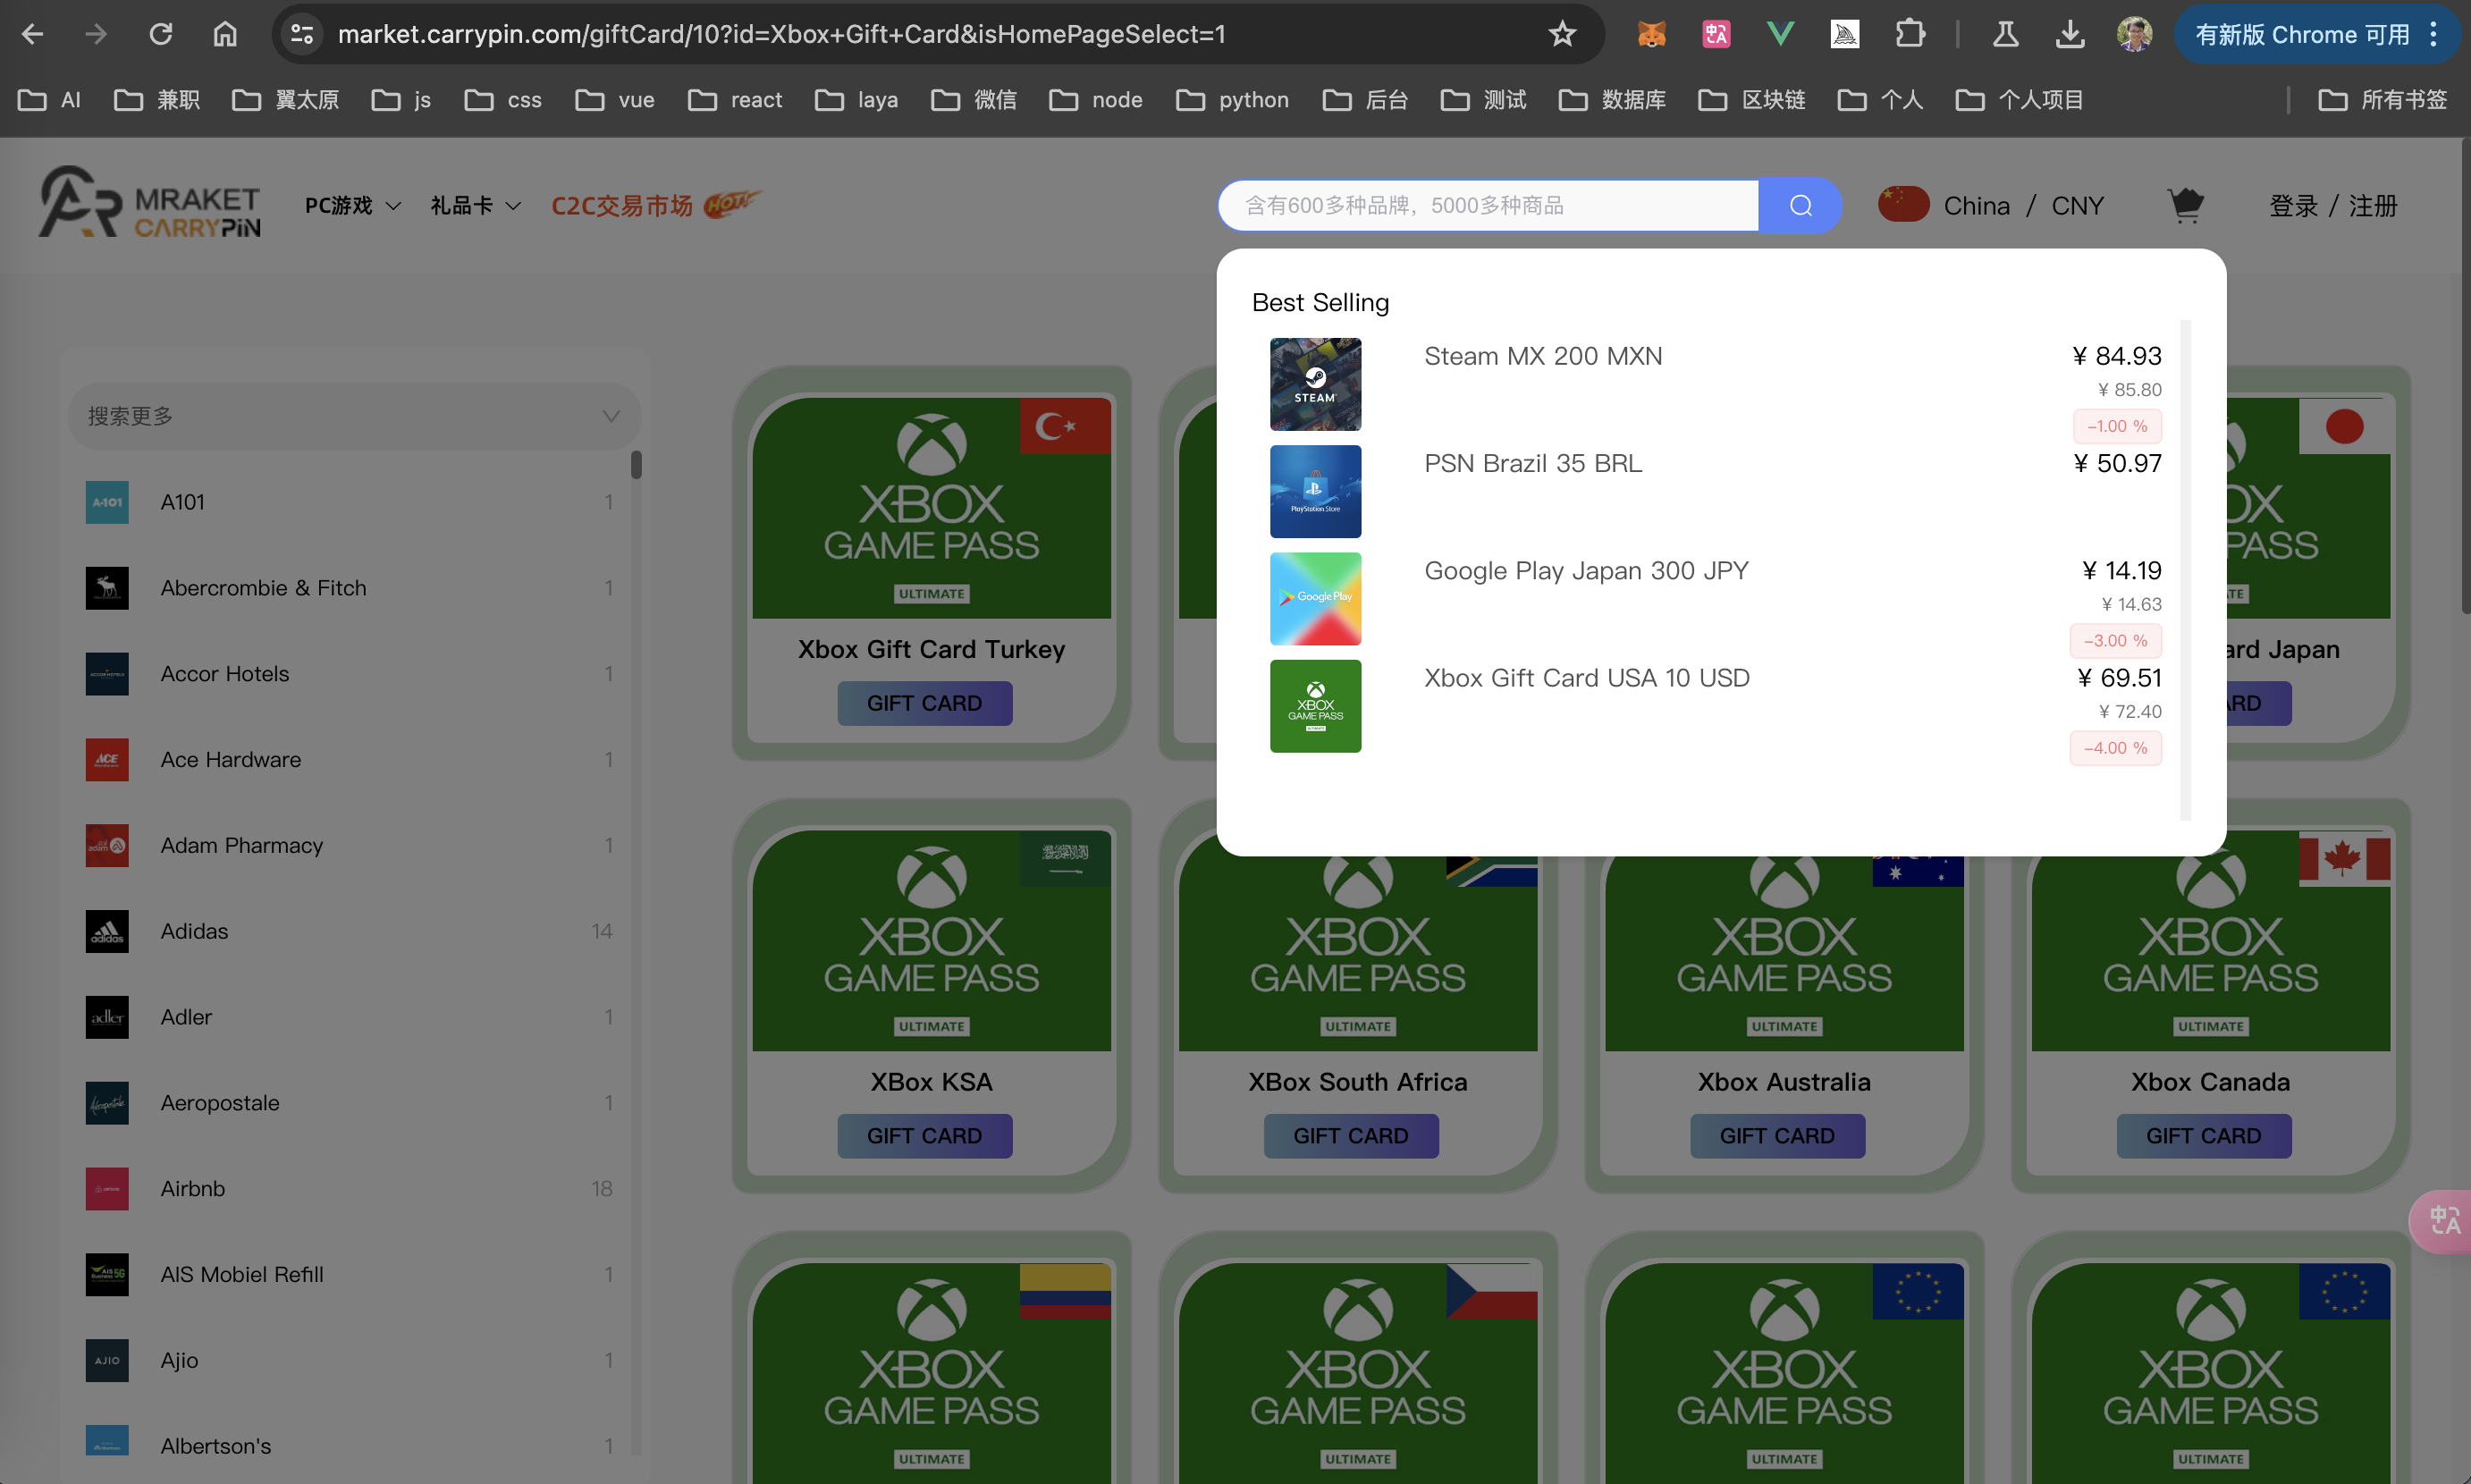Viewport: 2471px width, 1484px height.
Task: Open the Adidas brand in sidebar
Action: [349, 931]
